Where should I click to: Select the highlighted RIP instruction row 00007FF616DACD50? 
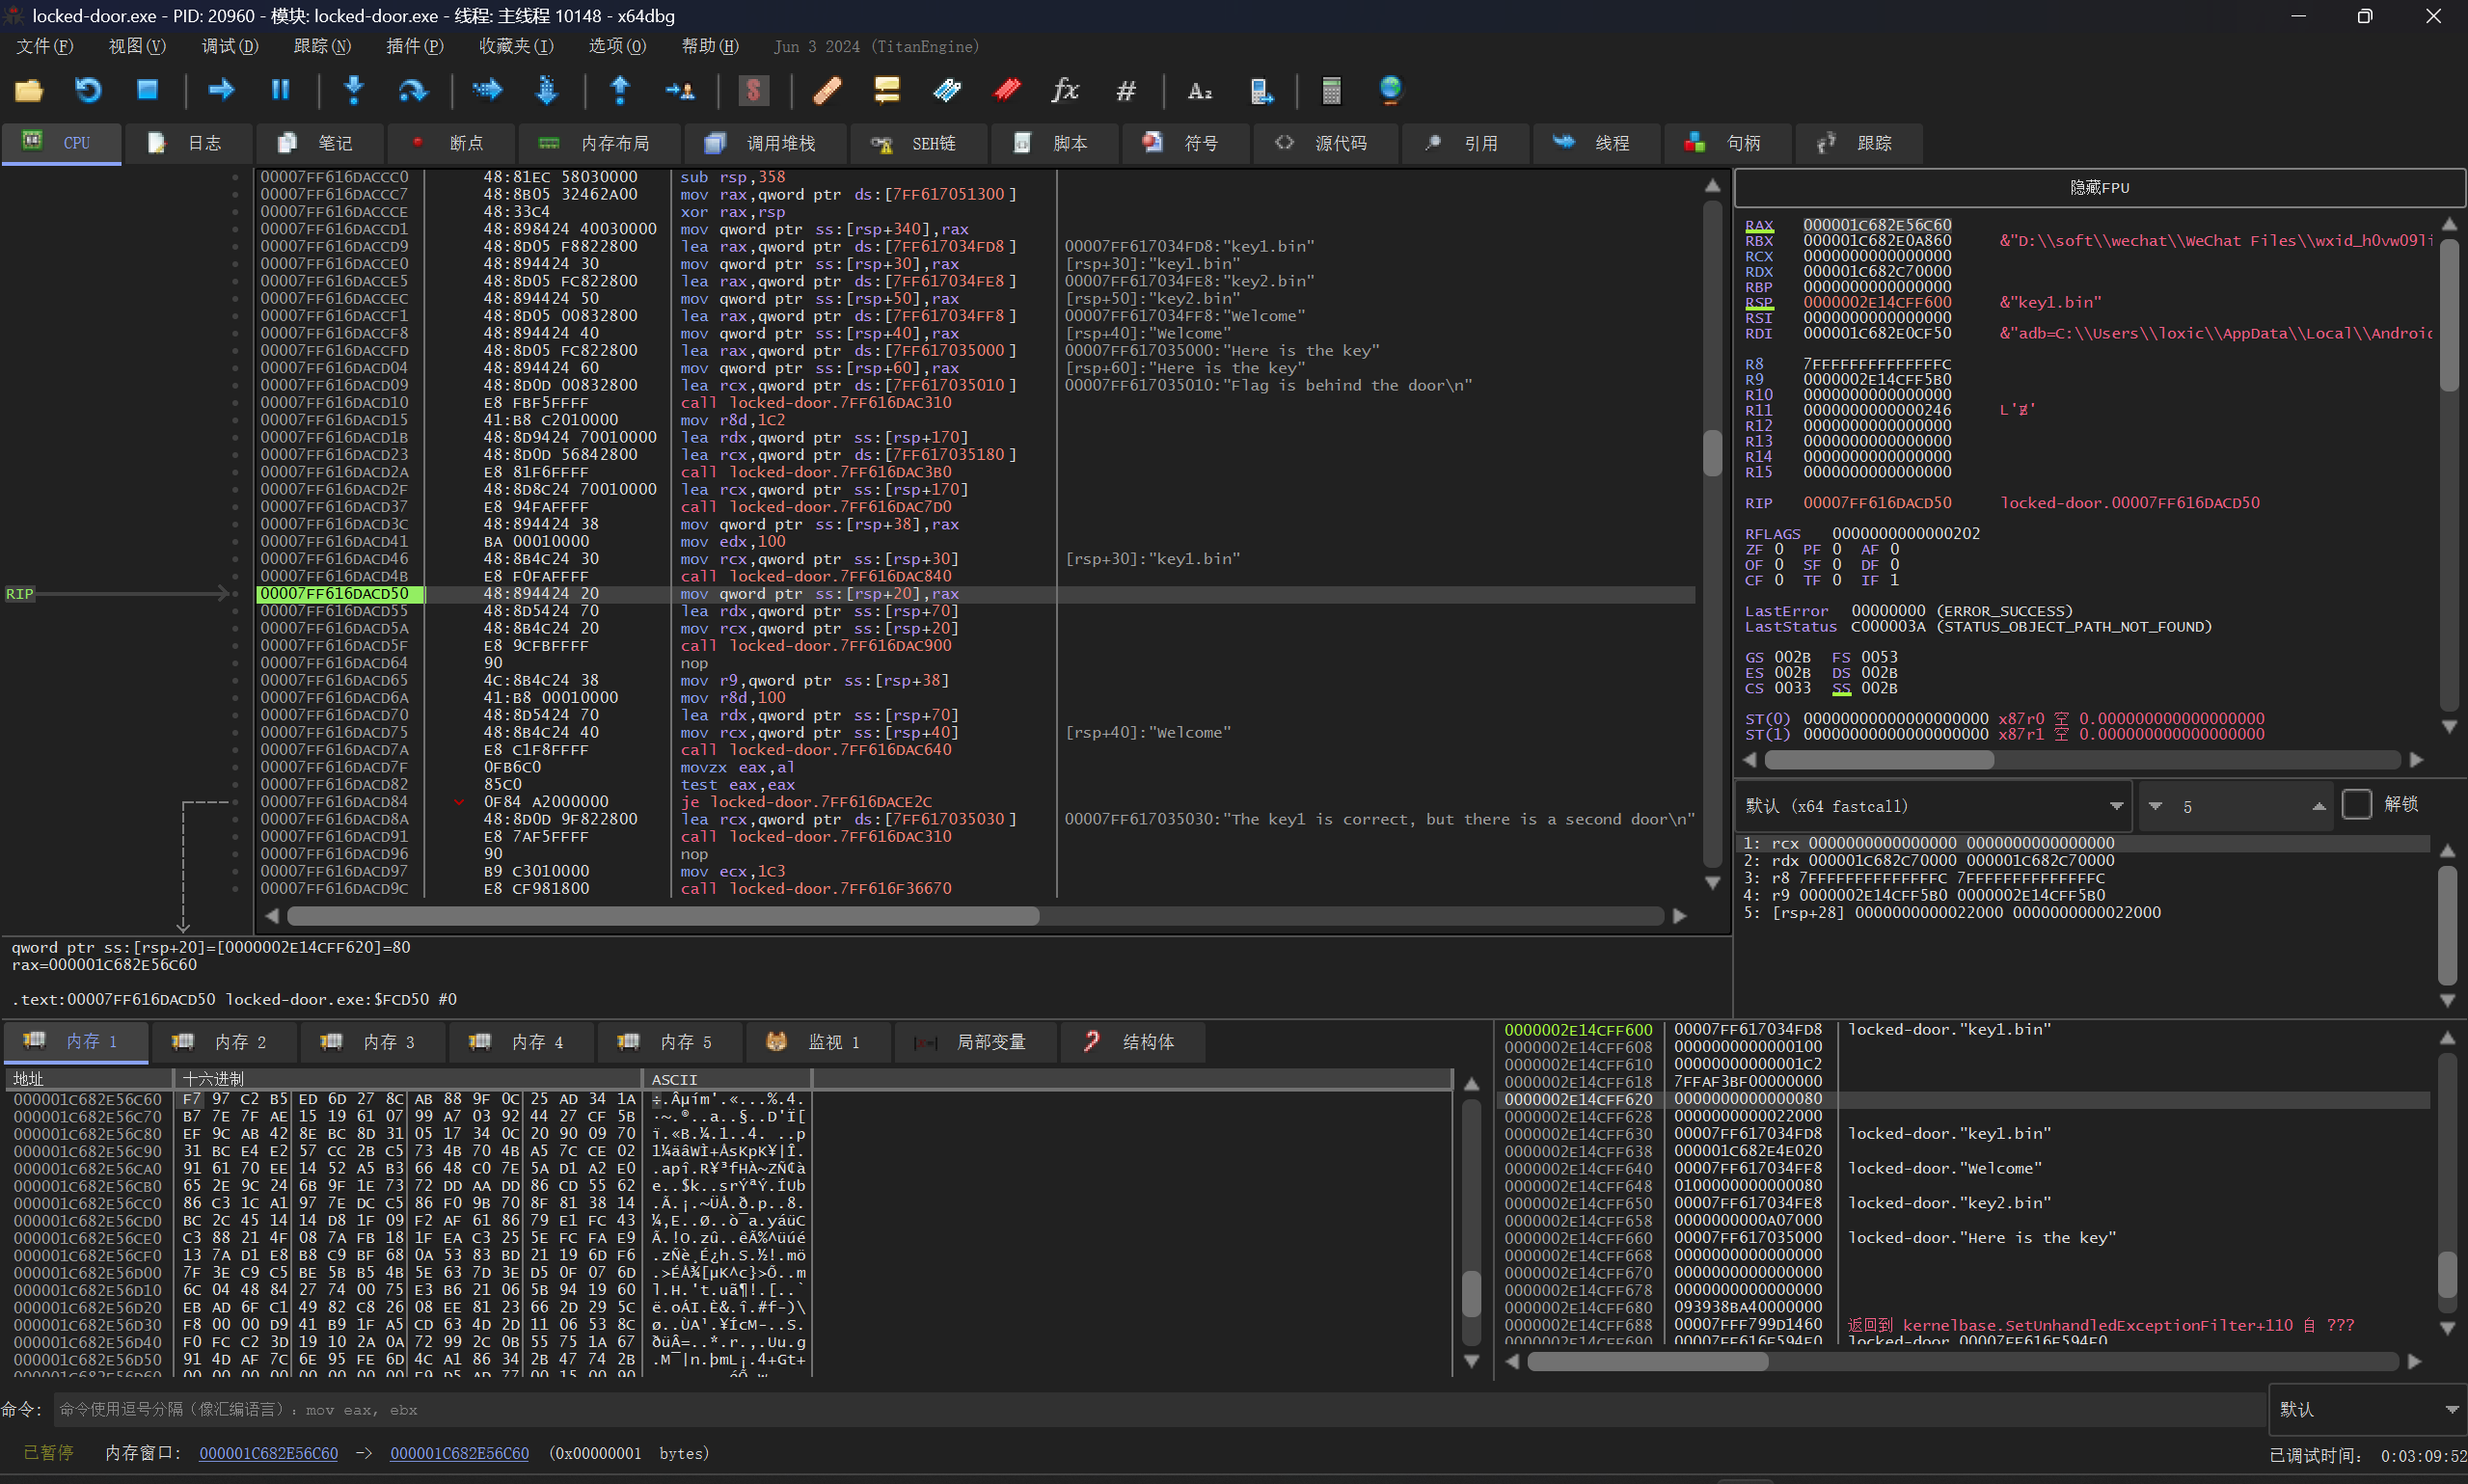[976, 594]
